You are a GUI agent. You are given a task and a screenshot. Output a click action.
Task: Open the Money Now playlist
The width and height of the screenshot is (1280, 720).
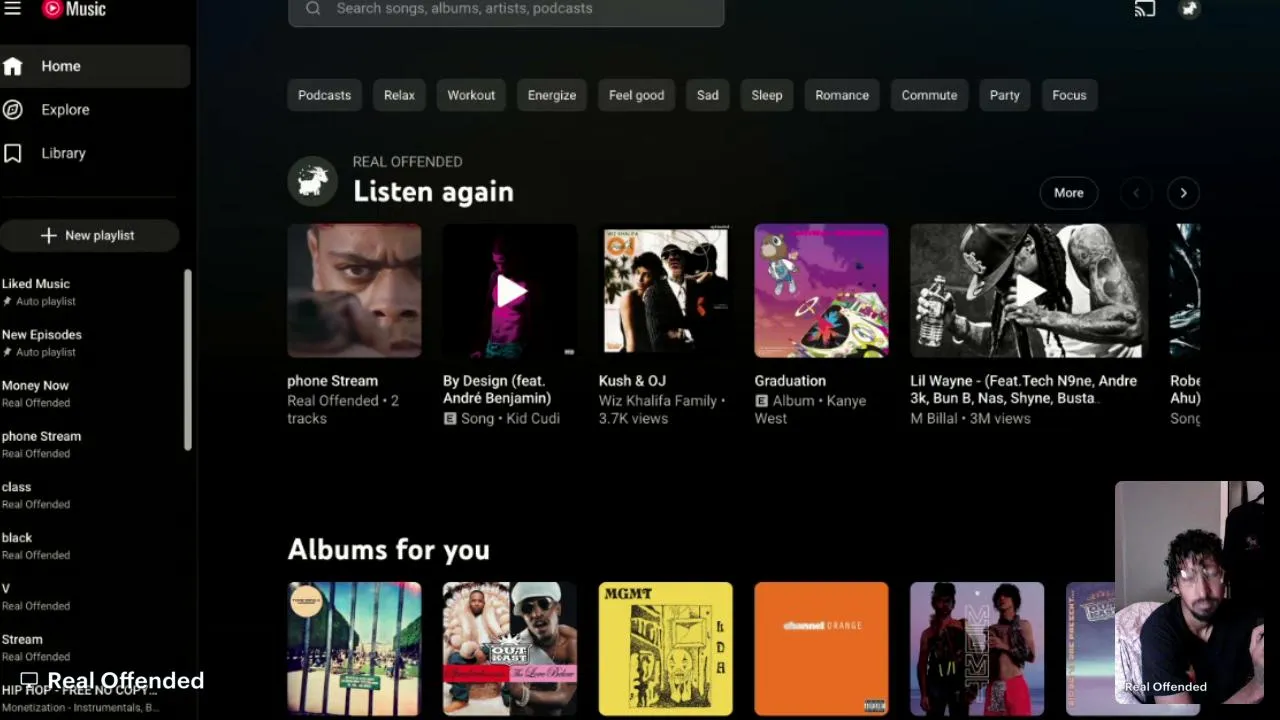90,394
